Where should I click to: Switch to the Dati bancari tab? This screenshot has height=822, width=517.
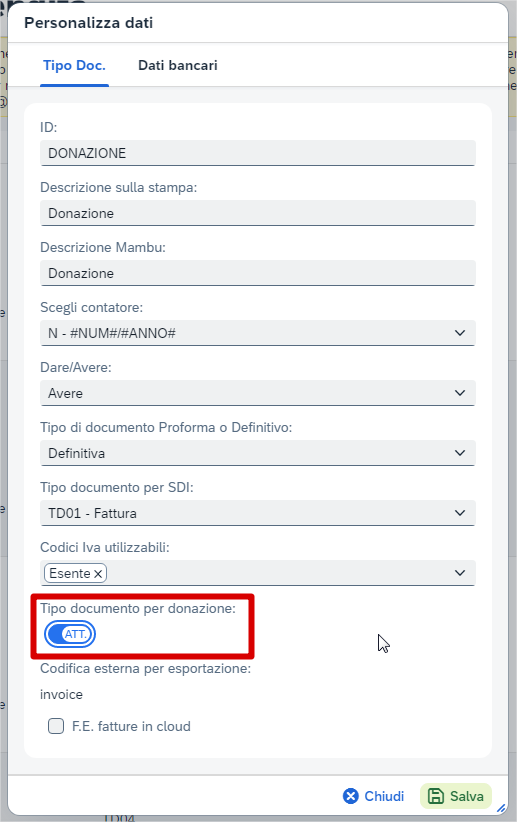pyautogui.click(x=178, y=65)
